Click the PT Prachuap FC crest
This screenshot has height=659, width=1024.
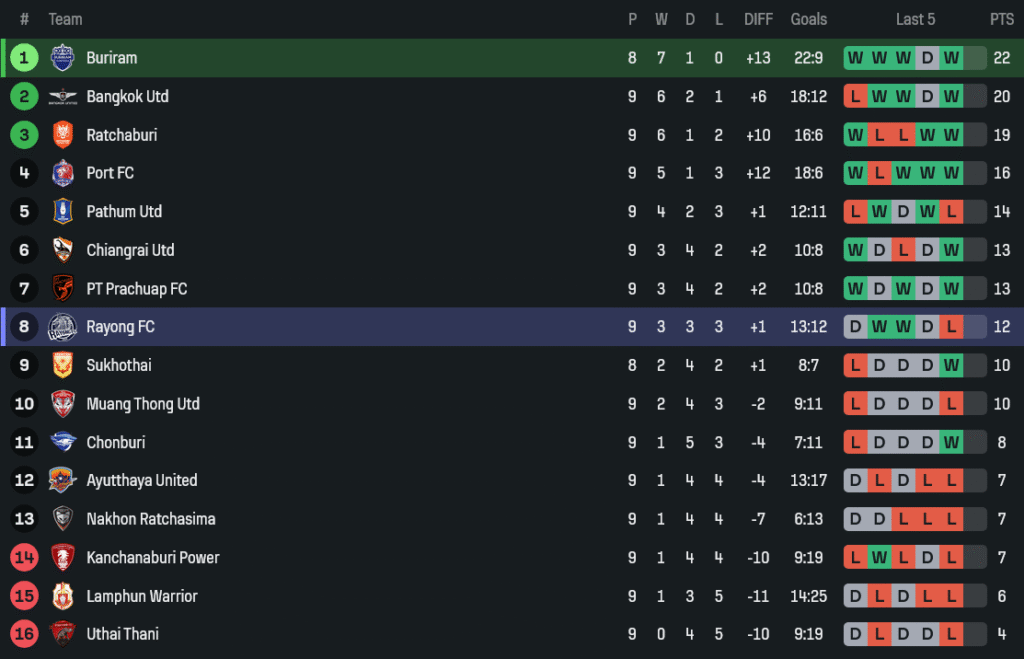tap(62, 289)
